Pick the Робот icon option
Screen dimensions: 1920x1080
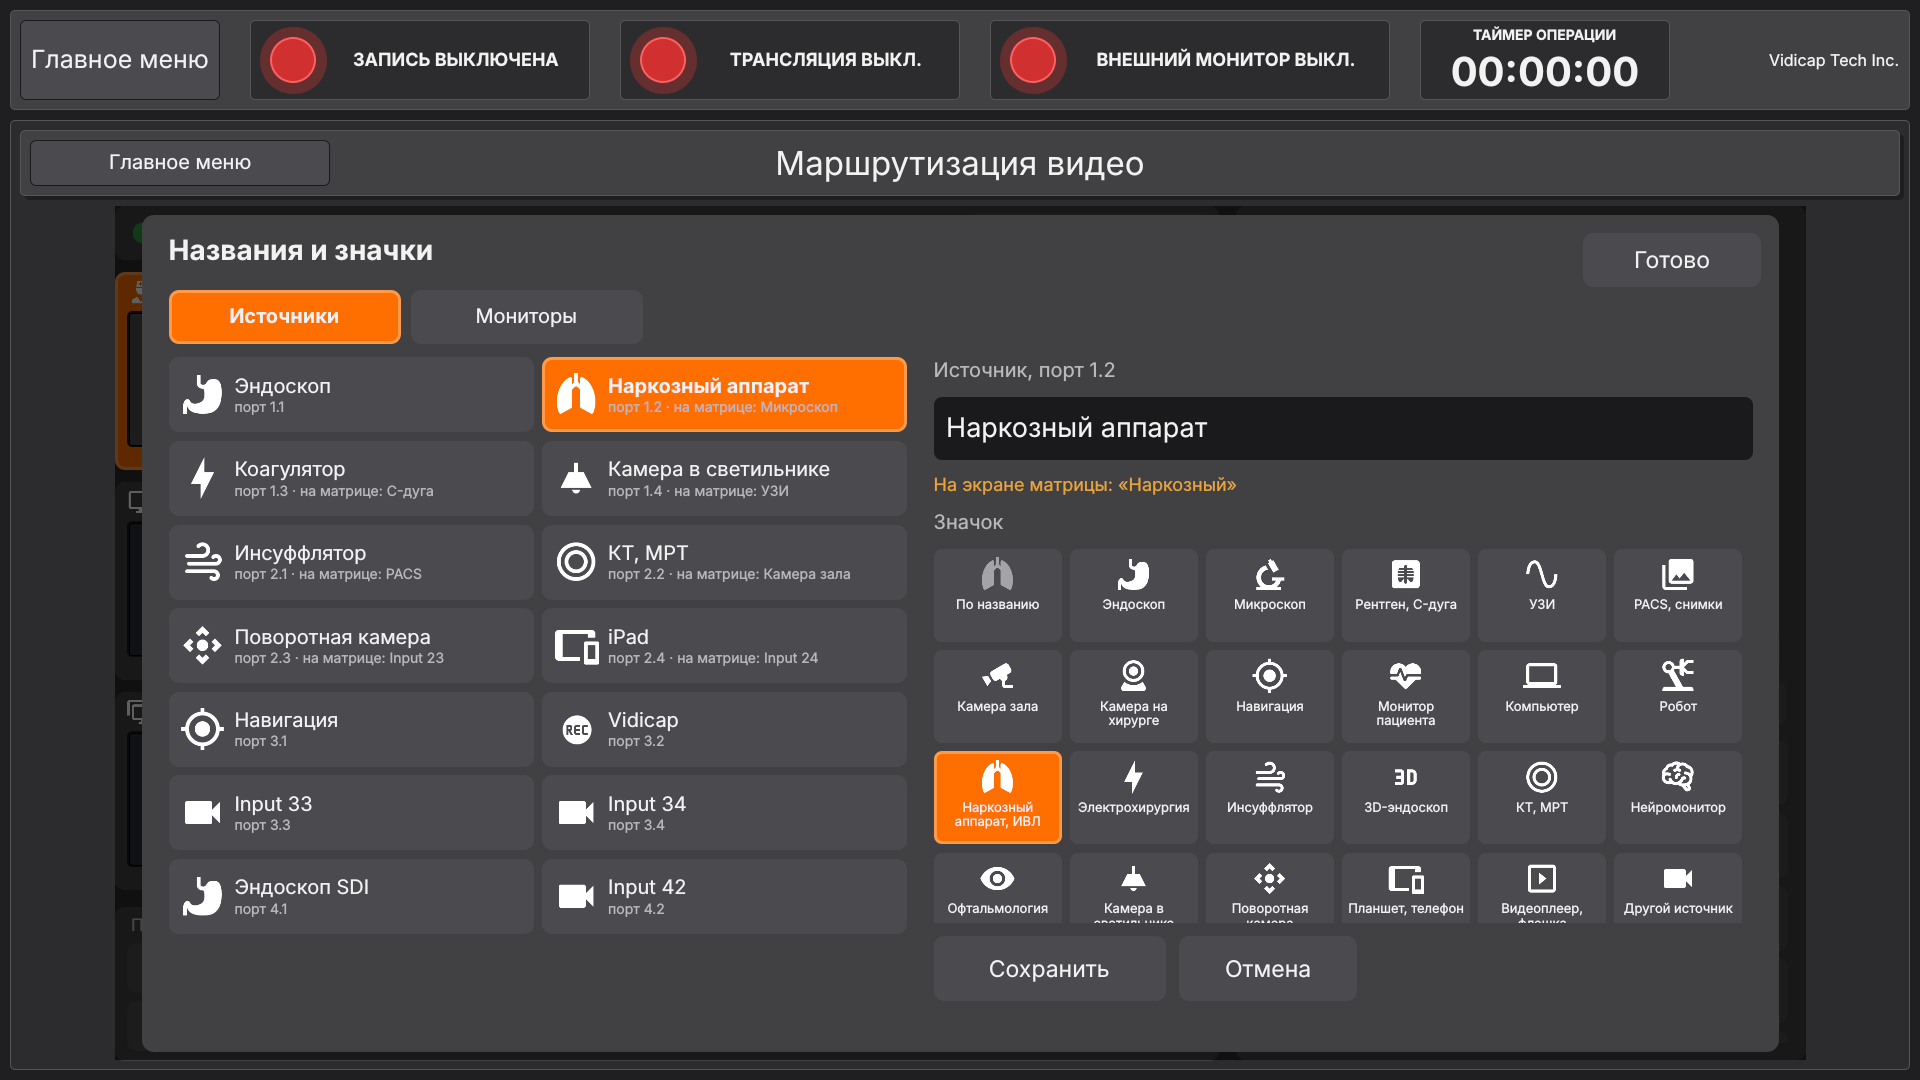pos(1677,696)
